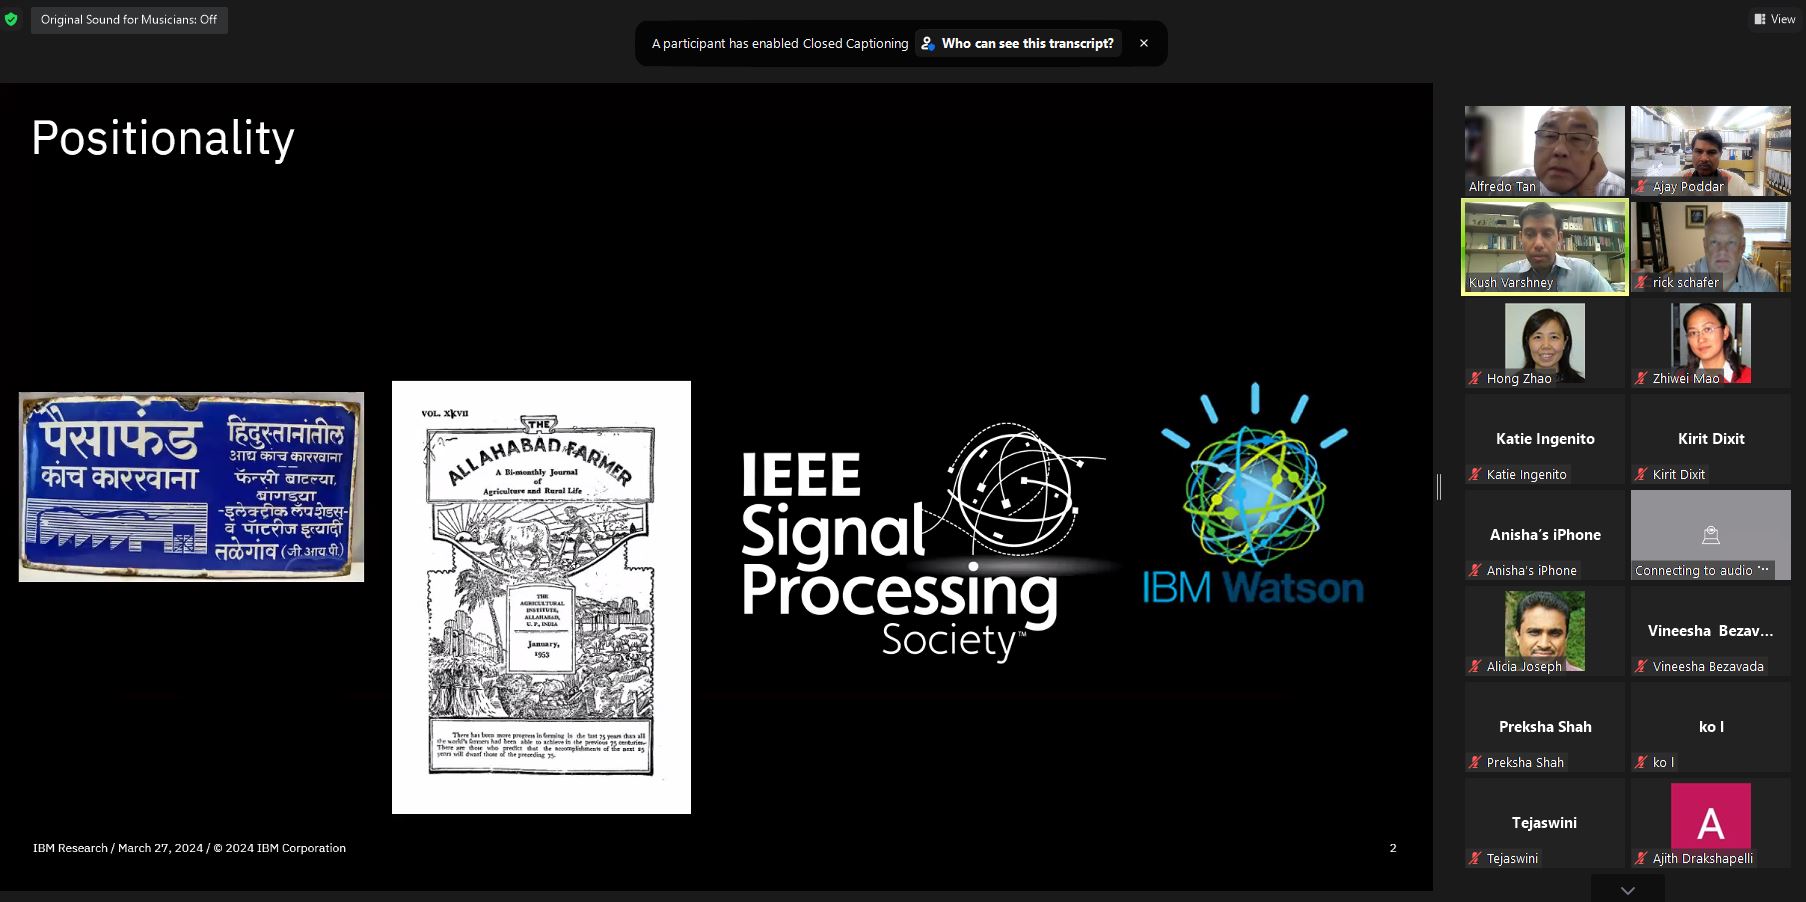This screenshot has height=902, width=1806.
Task: Click muted mic icon beside Ajith Drakshapelli
Action: (1641, 859)
